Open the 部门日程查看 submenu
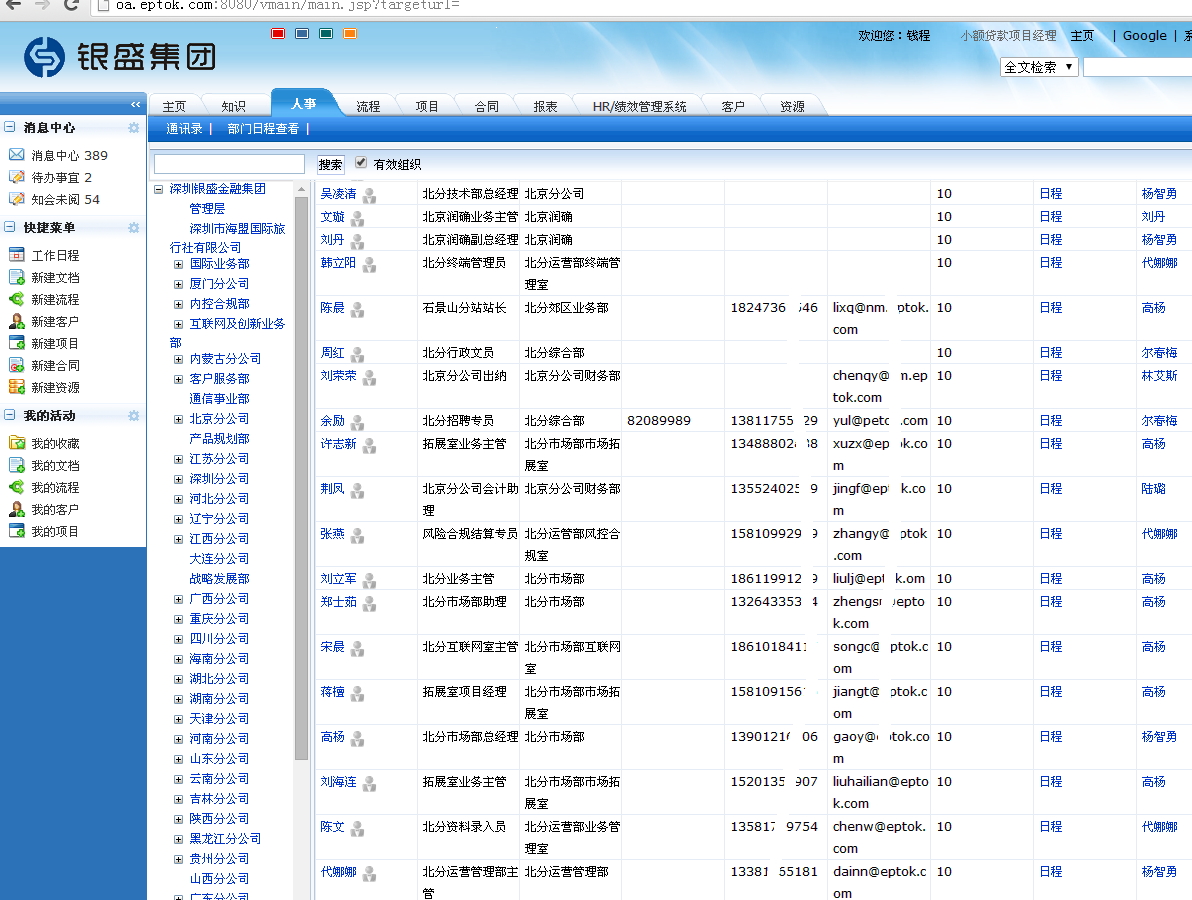 263,129
